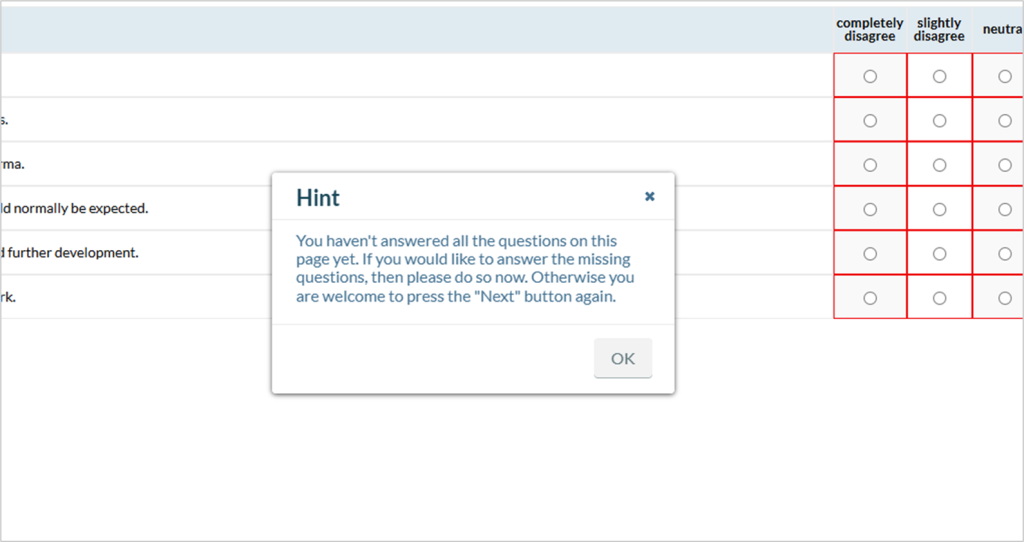1024x542 pixels.
Task: Select slightly disagree for 'further development' row
Action: [x=939, y=253]
